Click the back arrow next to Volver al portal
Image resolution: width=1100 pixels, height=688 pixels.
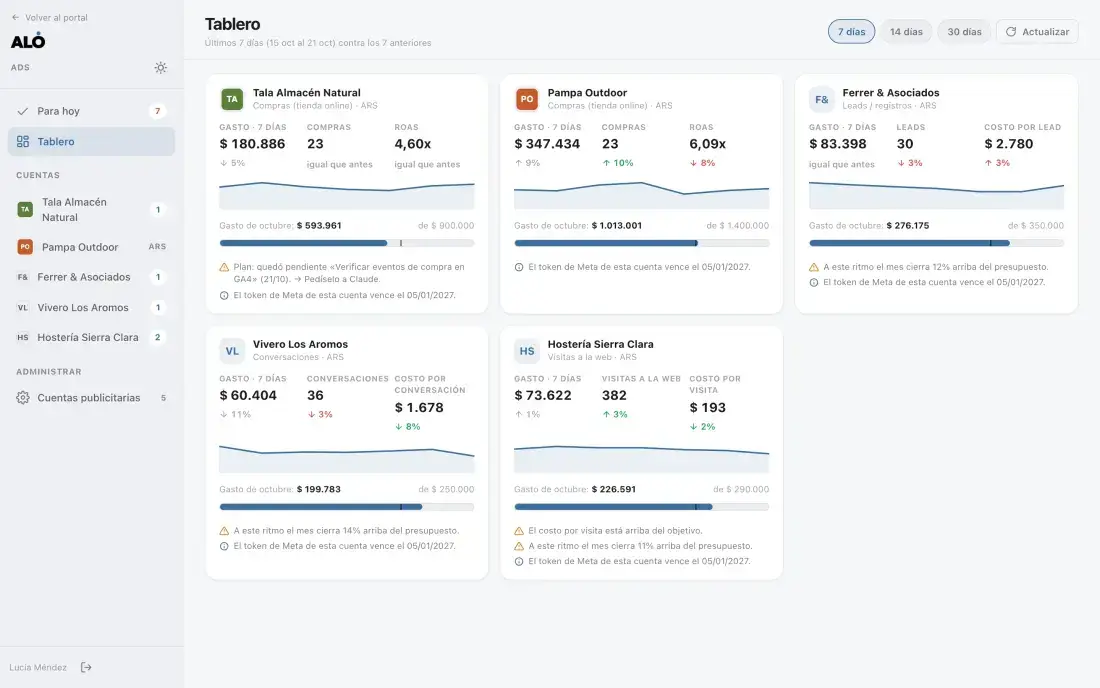coord(15,18)
